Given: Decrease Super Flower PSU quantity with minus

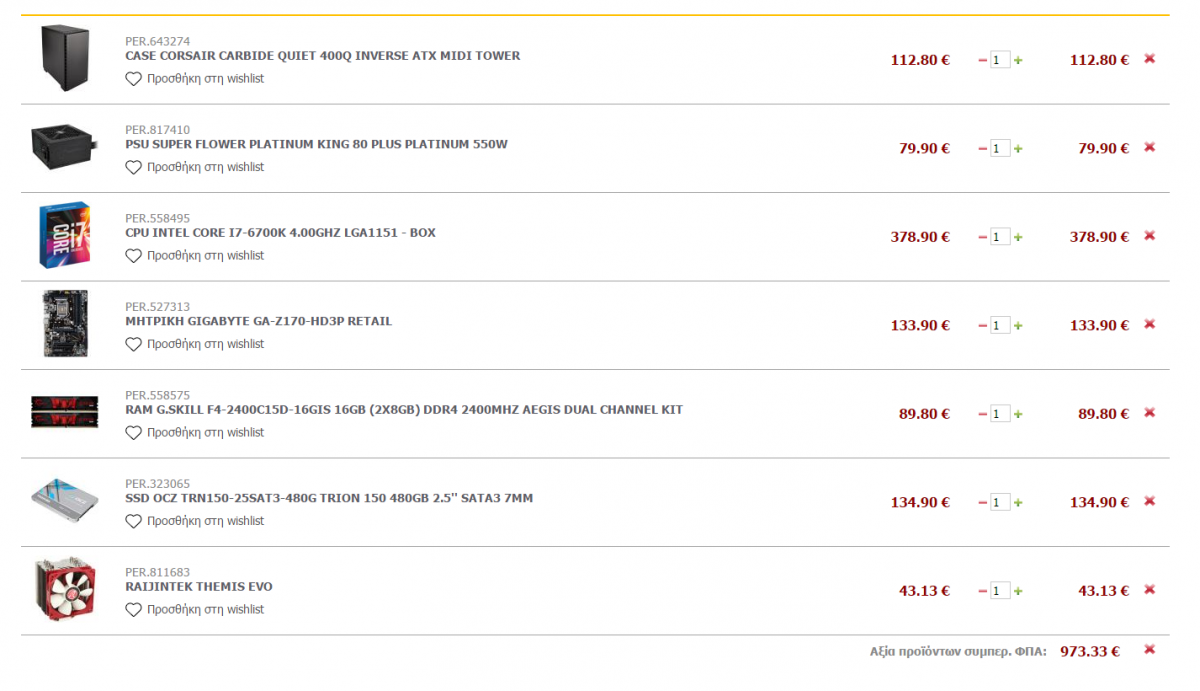Looking at the screenshot, I should click(983, 149).
